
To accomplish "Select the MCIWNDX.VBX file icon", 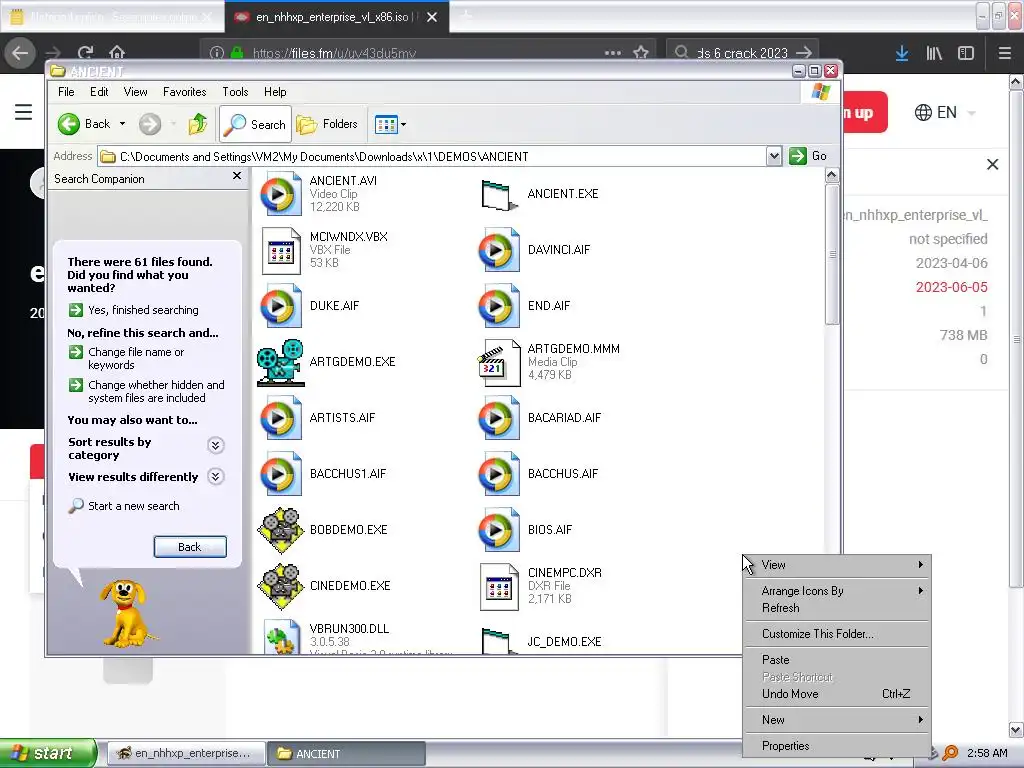I will click(281, 250).
